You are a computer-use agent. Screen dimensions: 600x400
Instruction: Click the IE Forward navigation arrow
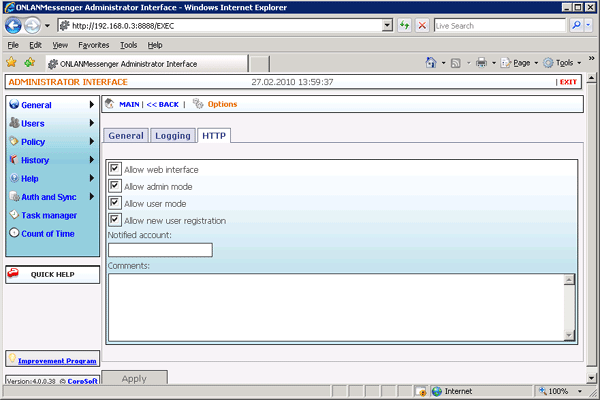[32, 26]
